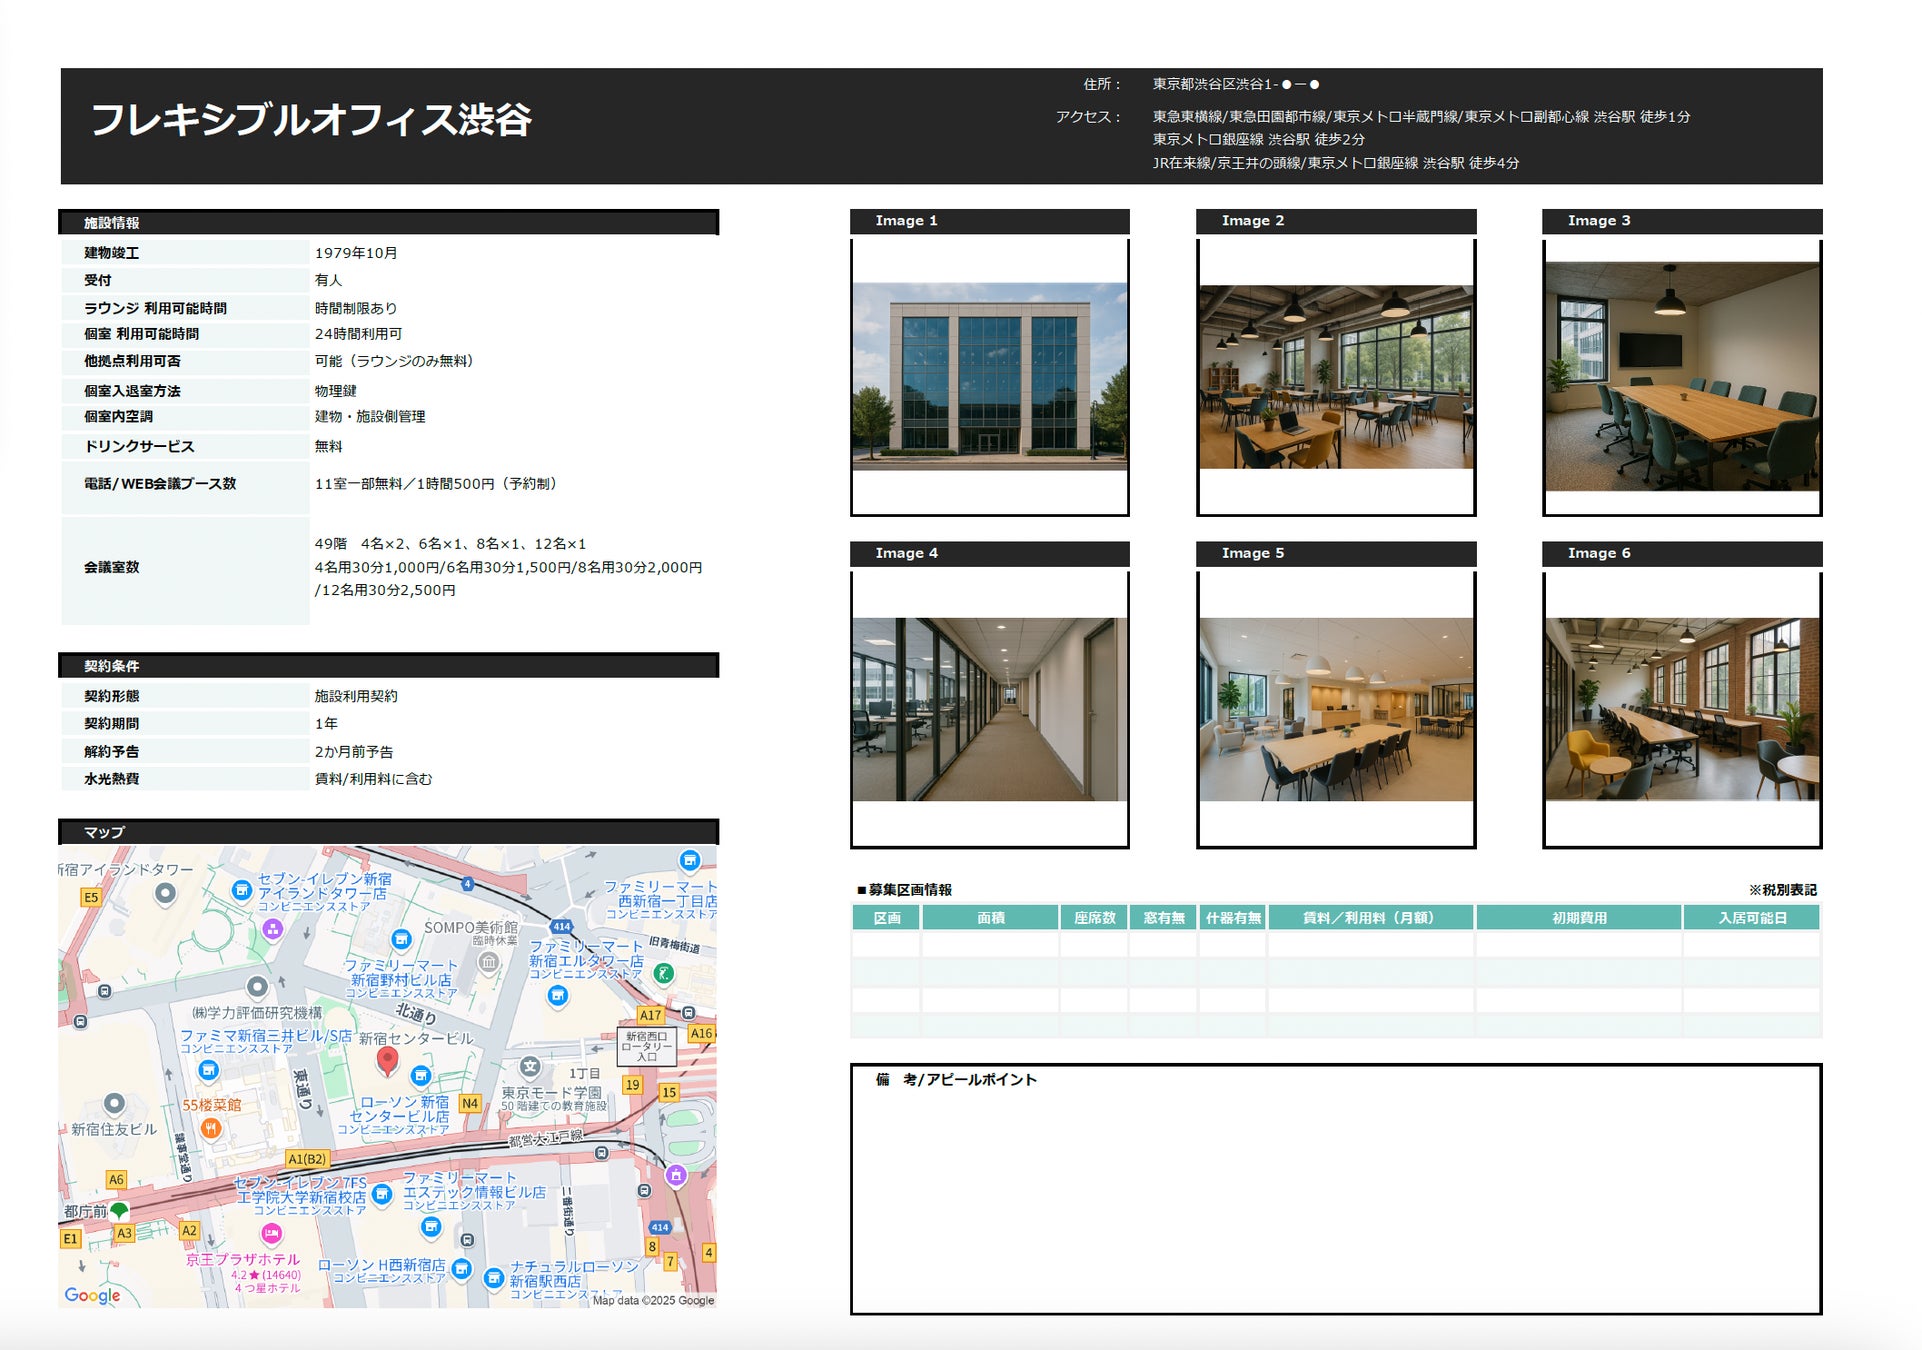The width and height of the screenshot is (1922, 1350).
Task: Click the red location pin on map
Action: [387, 1060]
